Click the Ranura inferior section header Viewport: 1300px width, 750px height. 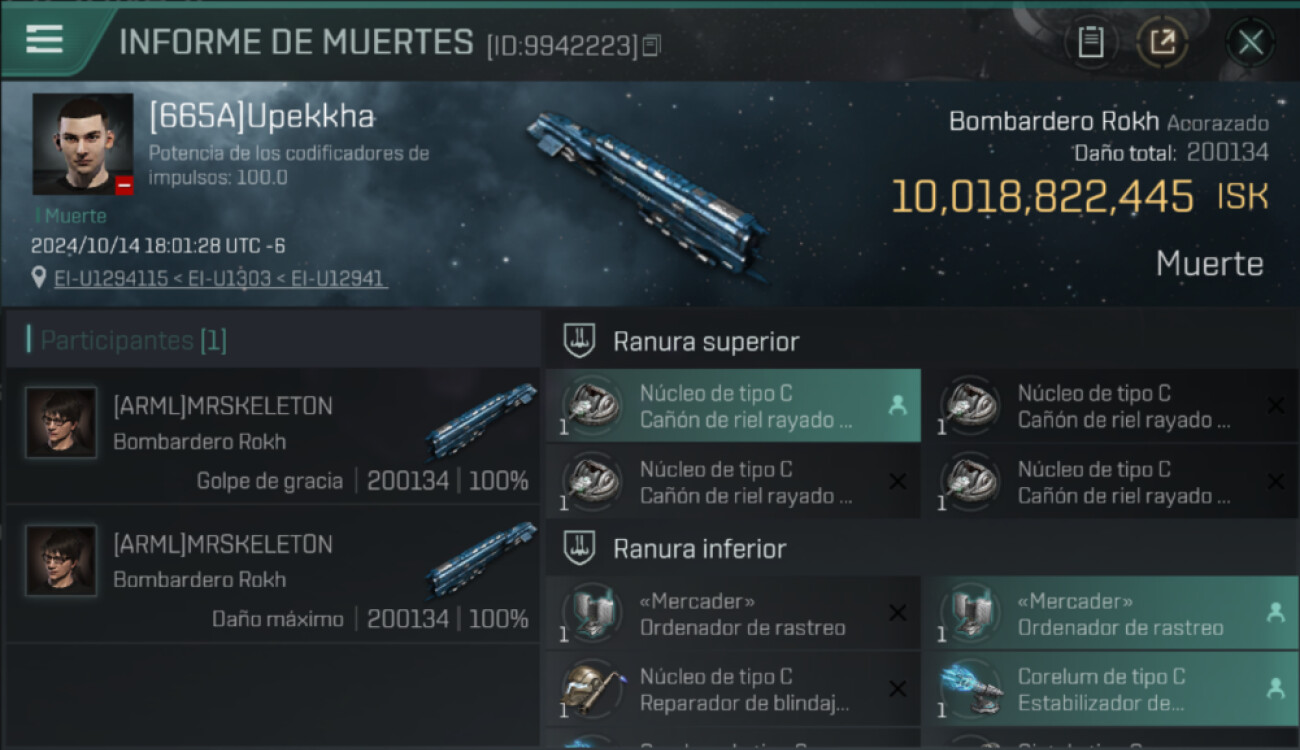click(x=699, y=548)
